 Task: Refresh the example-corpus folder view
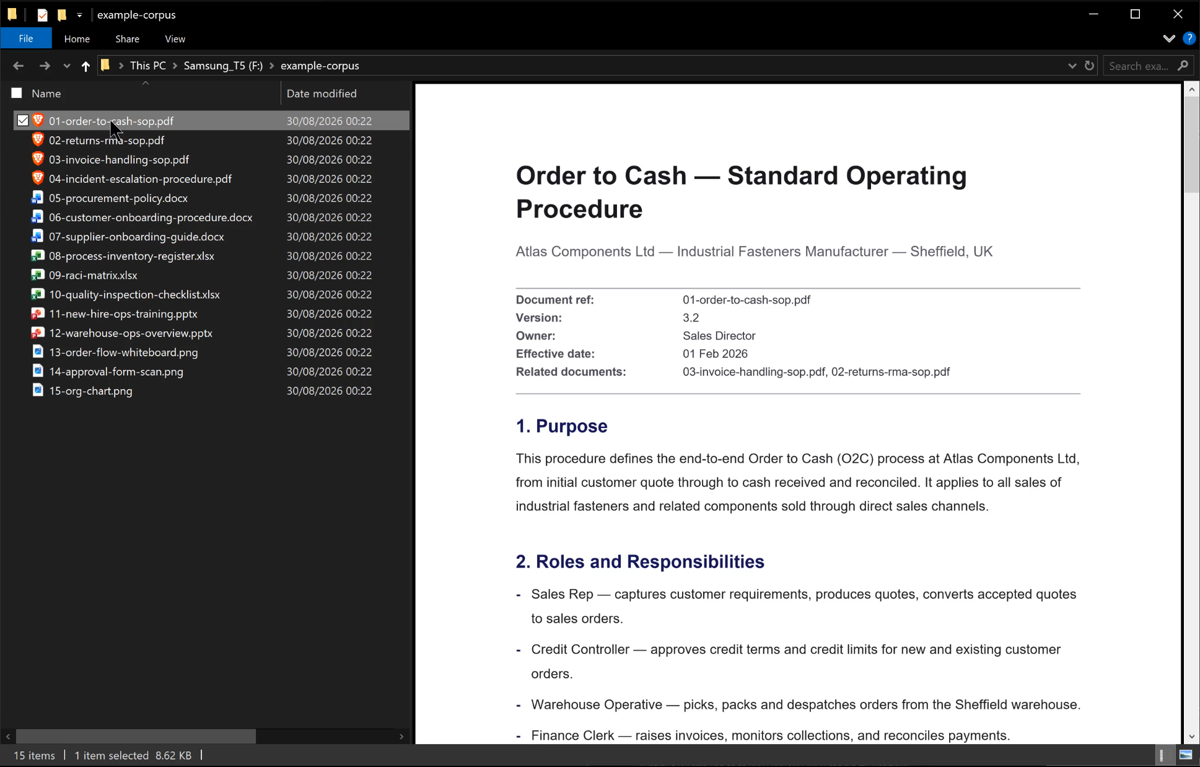[x=1090, y=66]
